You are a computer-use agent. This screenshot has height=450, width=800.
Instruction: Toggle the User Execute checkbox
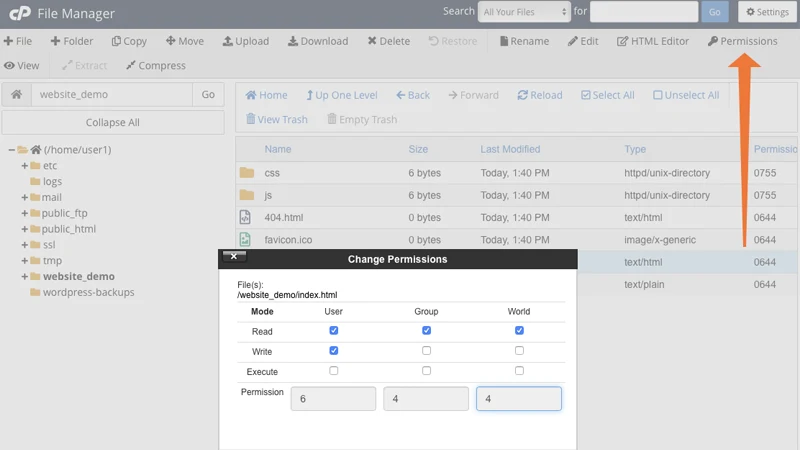pos(334,371)
